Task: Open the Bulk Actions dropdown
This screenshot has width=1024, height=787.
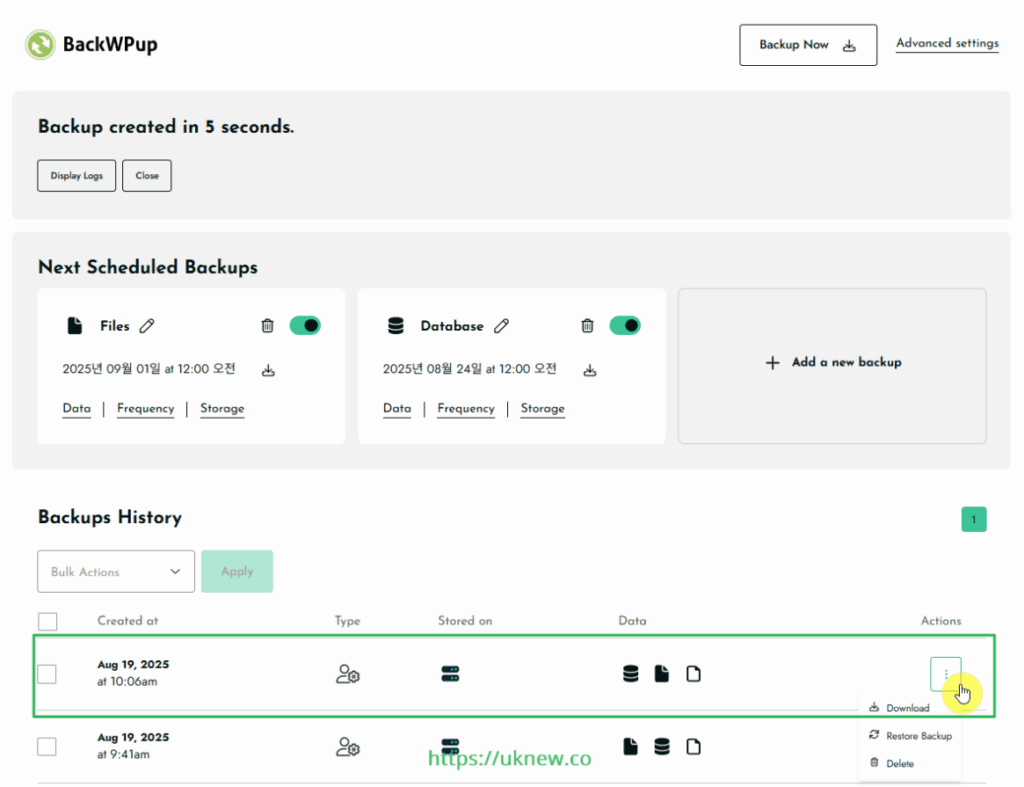Action: coord(116,572)
